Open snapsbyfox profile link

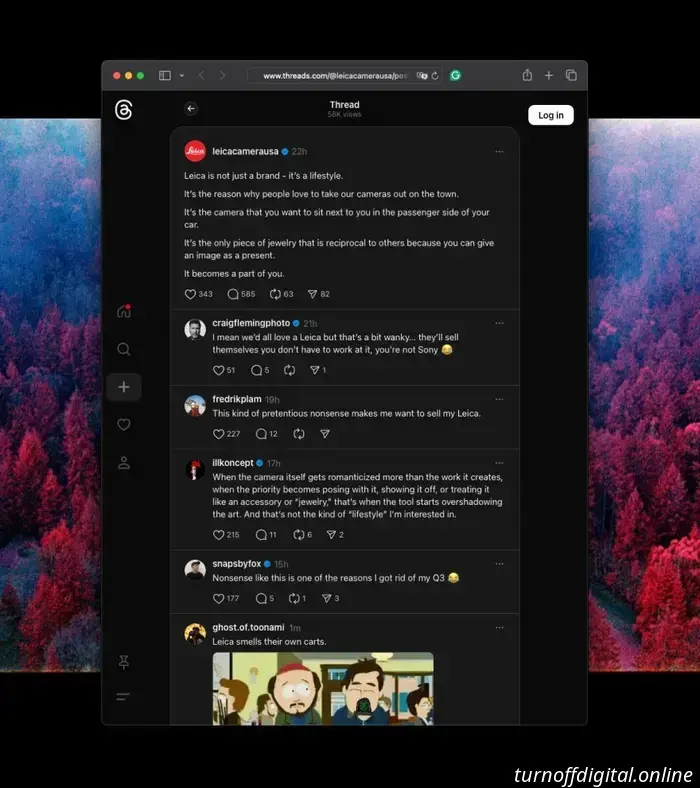pyautogui.click(x=237, y=563)
